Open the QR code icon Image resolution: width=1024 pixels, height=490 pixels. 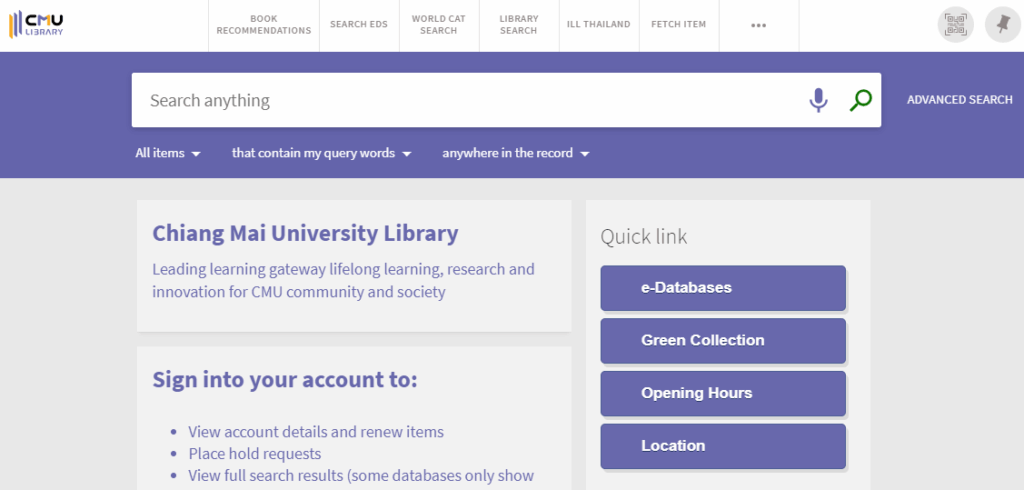[955, 25]
